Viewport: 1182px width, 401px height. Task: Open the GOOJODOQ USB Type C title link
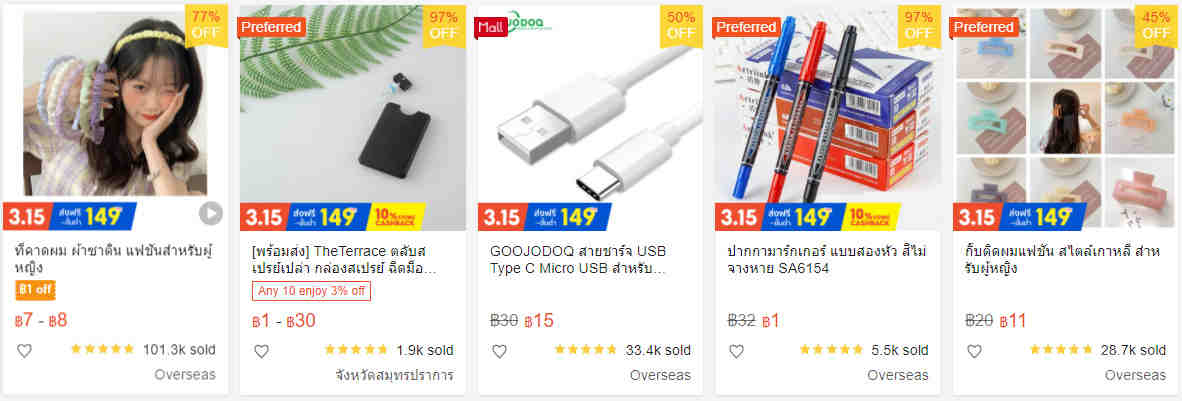[x=577, y=259]
